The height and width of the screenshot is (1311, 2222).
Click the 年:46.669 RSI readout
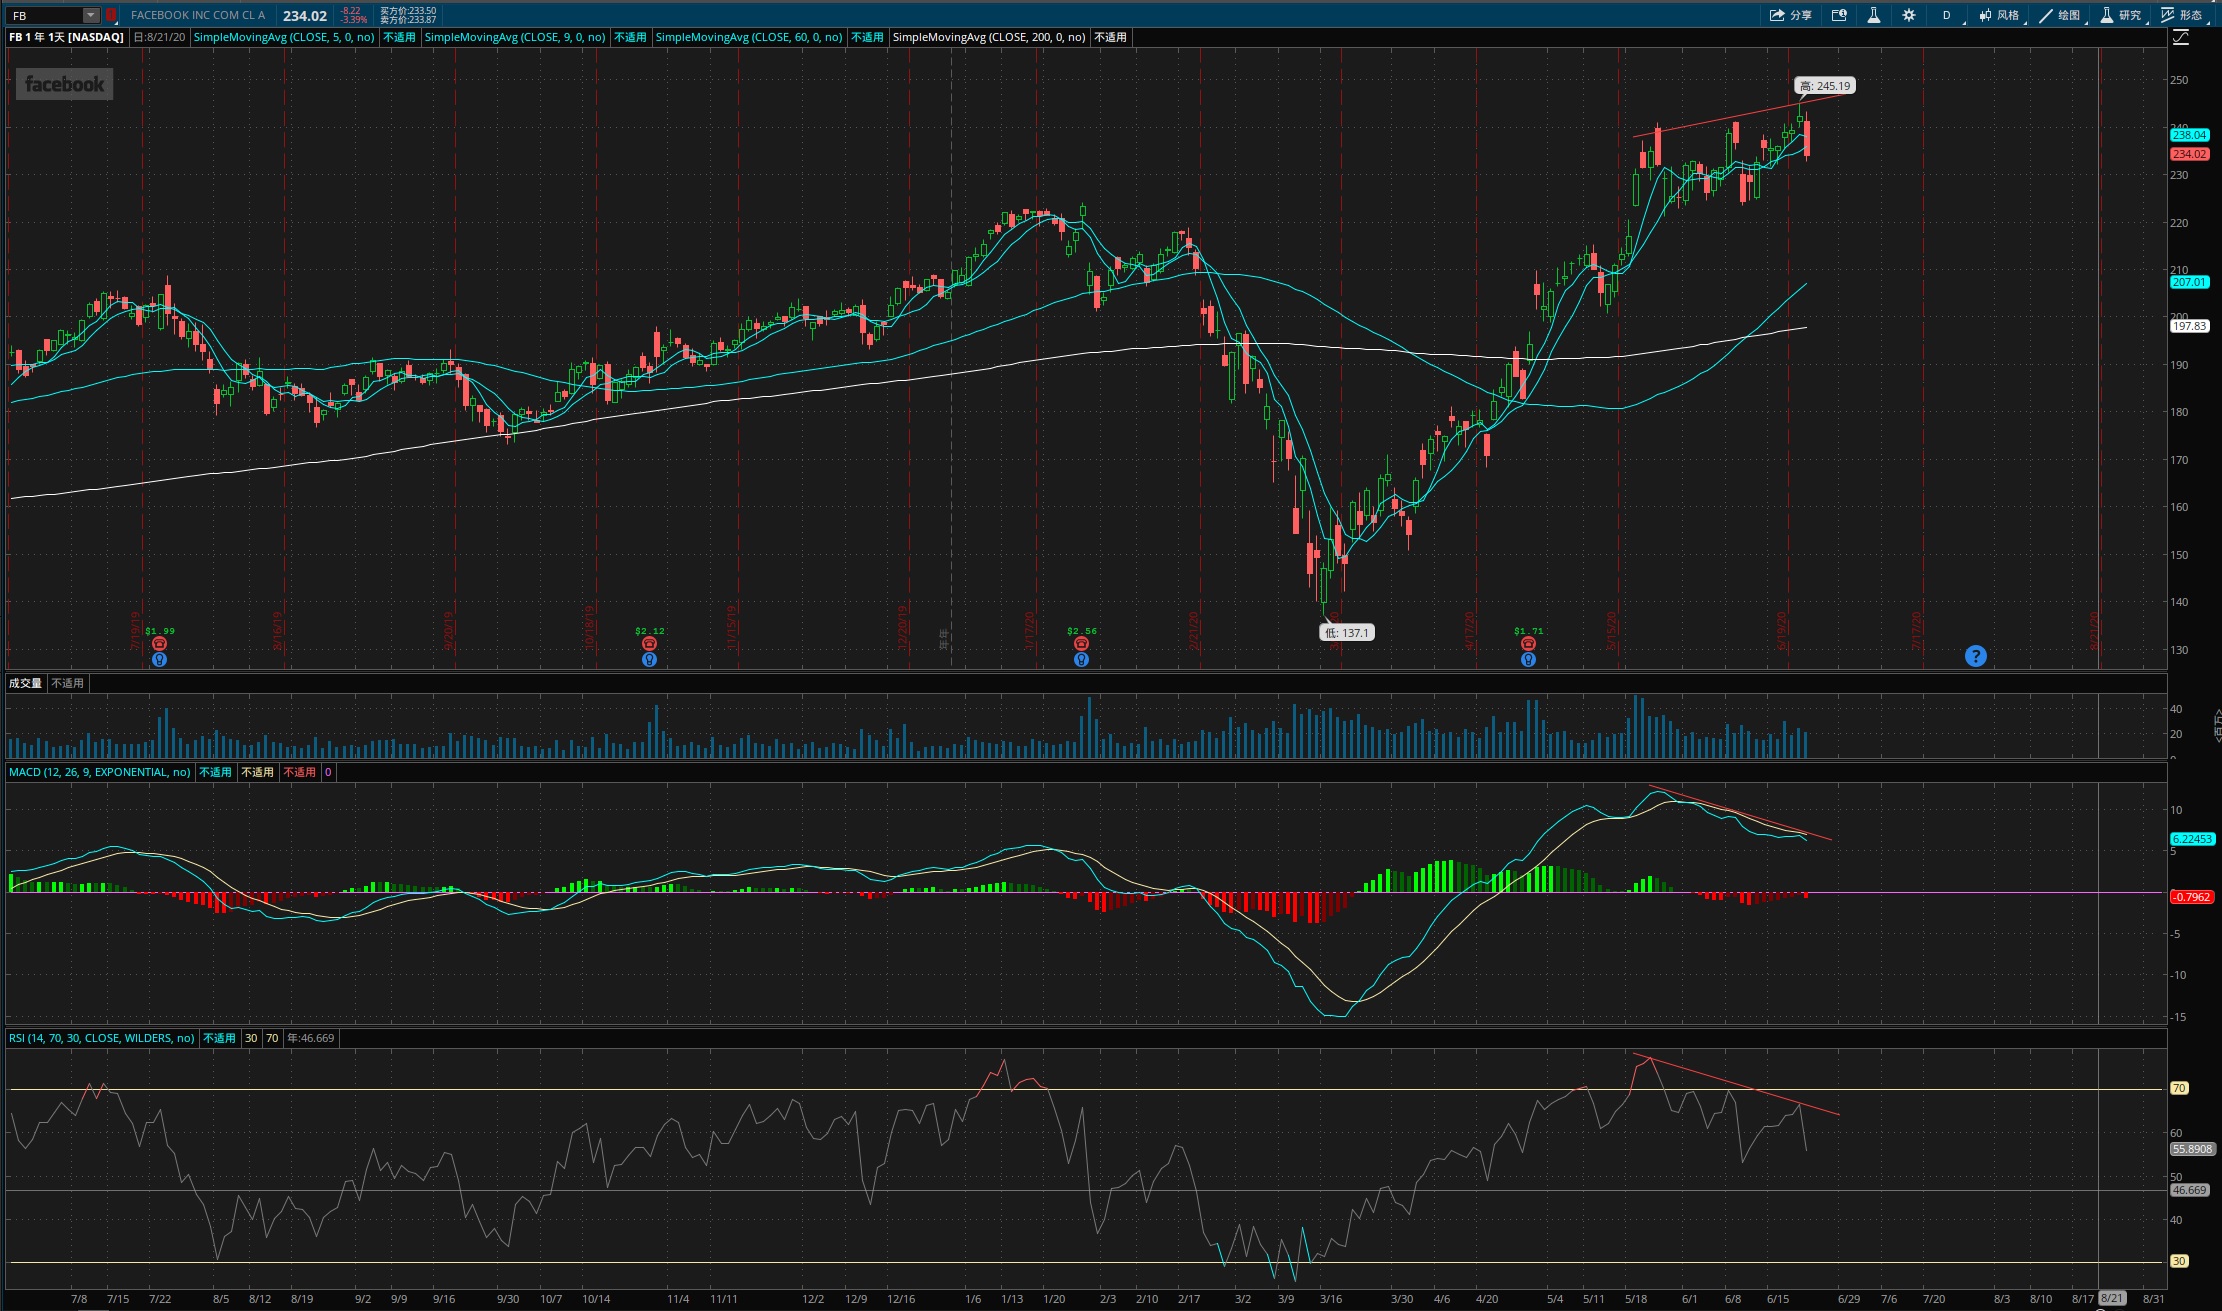311,1038
